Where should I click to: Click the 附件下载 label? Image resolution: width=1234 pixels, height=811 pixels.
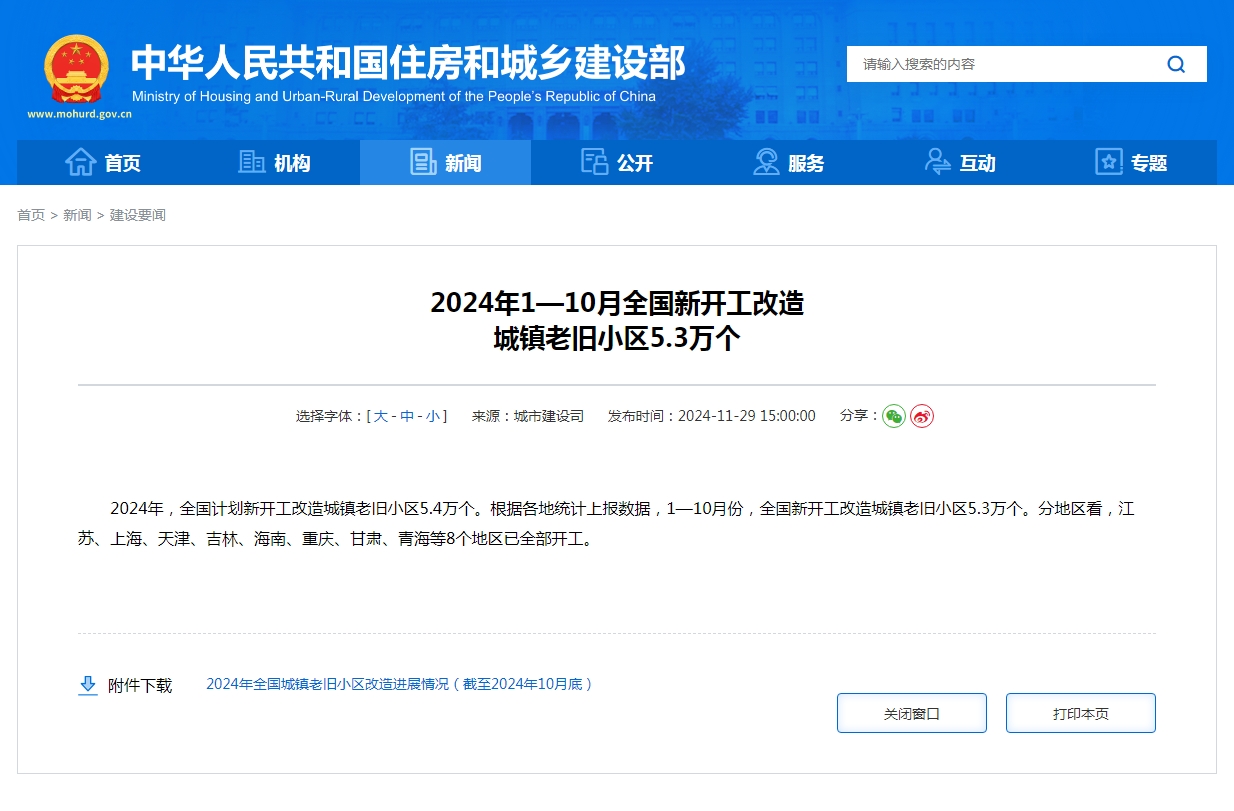pos(140,685)
